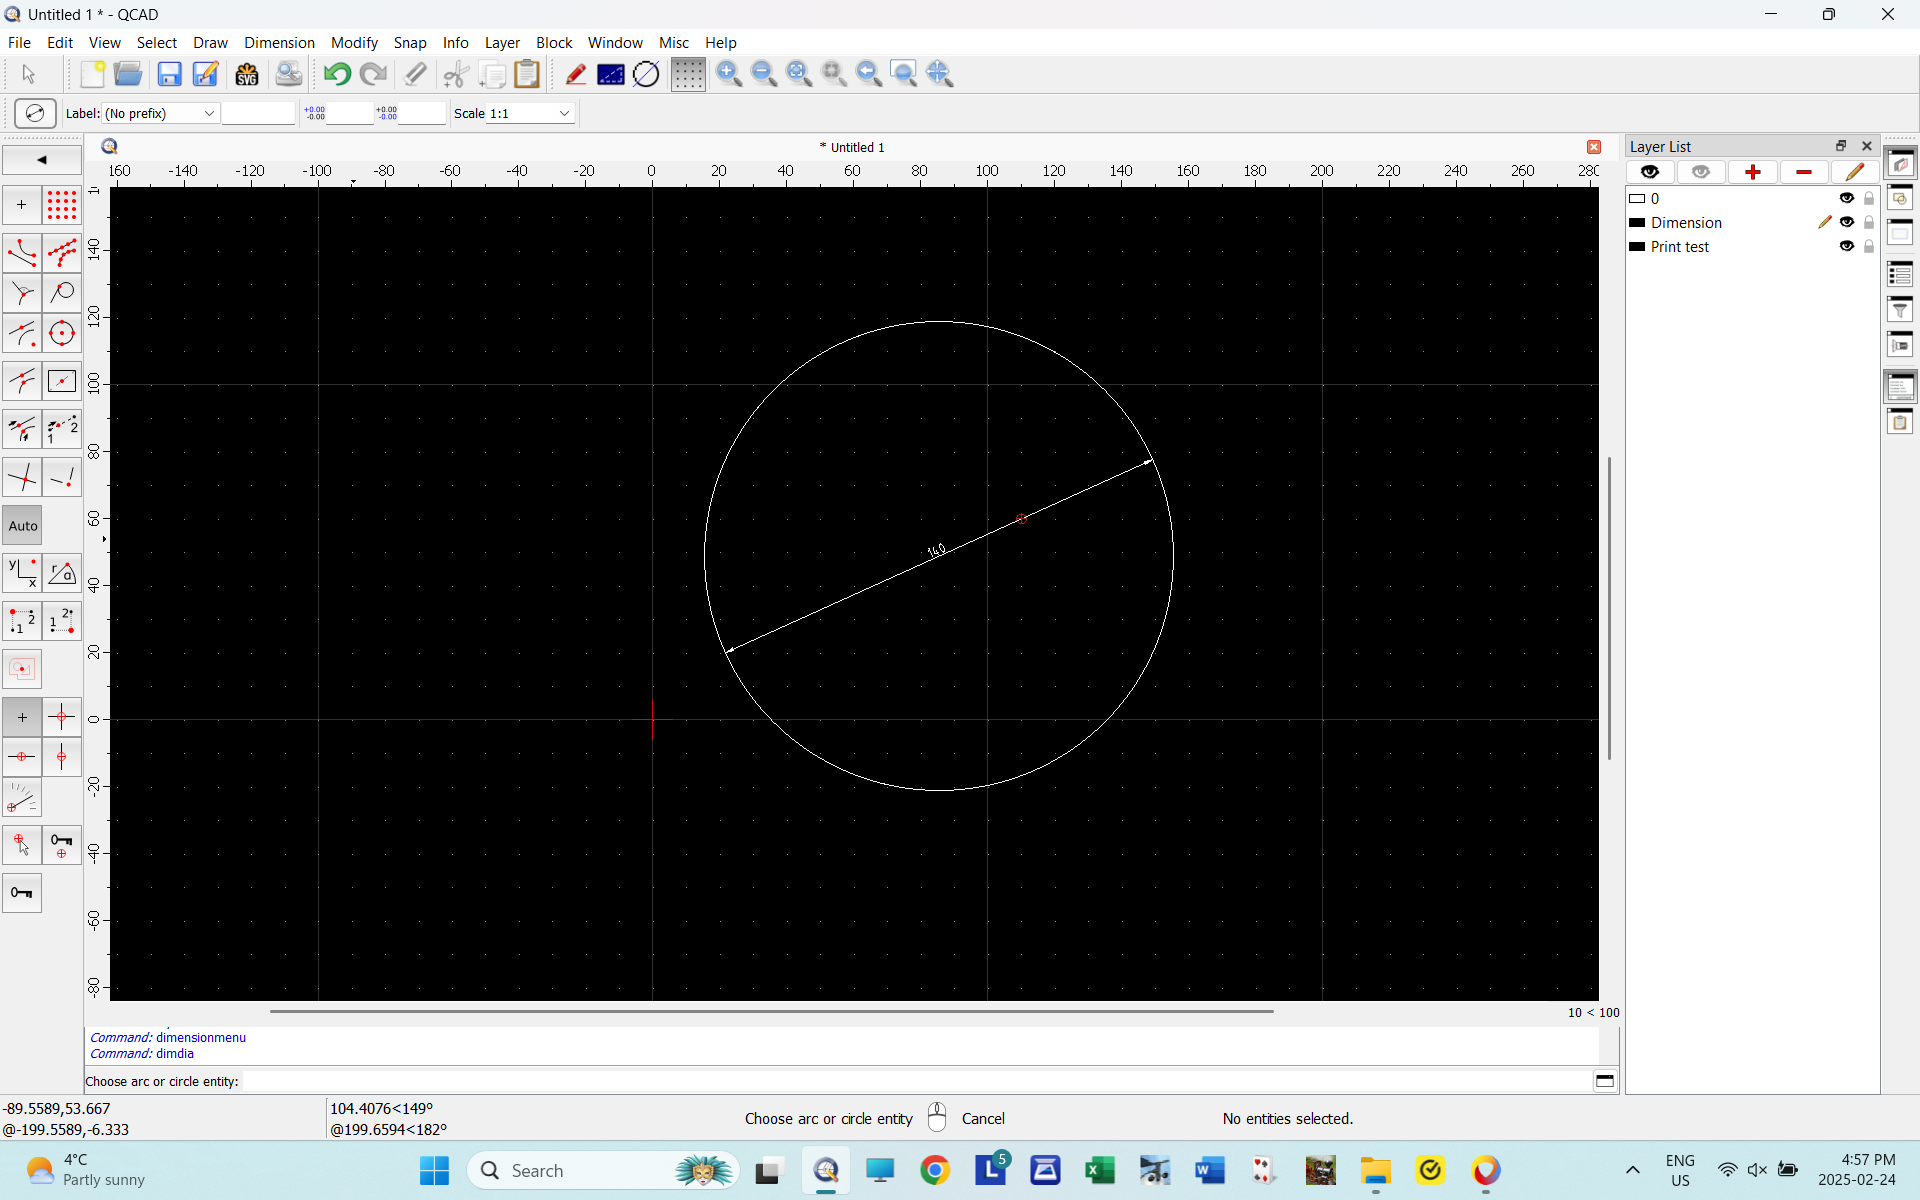Click the Zoom In toolbar icon
The image size is (1920, 1200).
coord(728,73)
